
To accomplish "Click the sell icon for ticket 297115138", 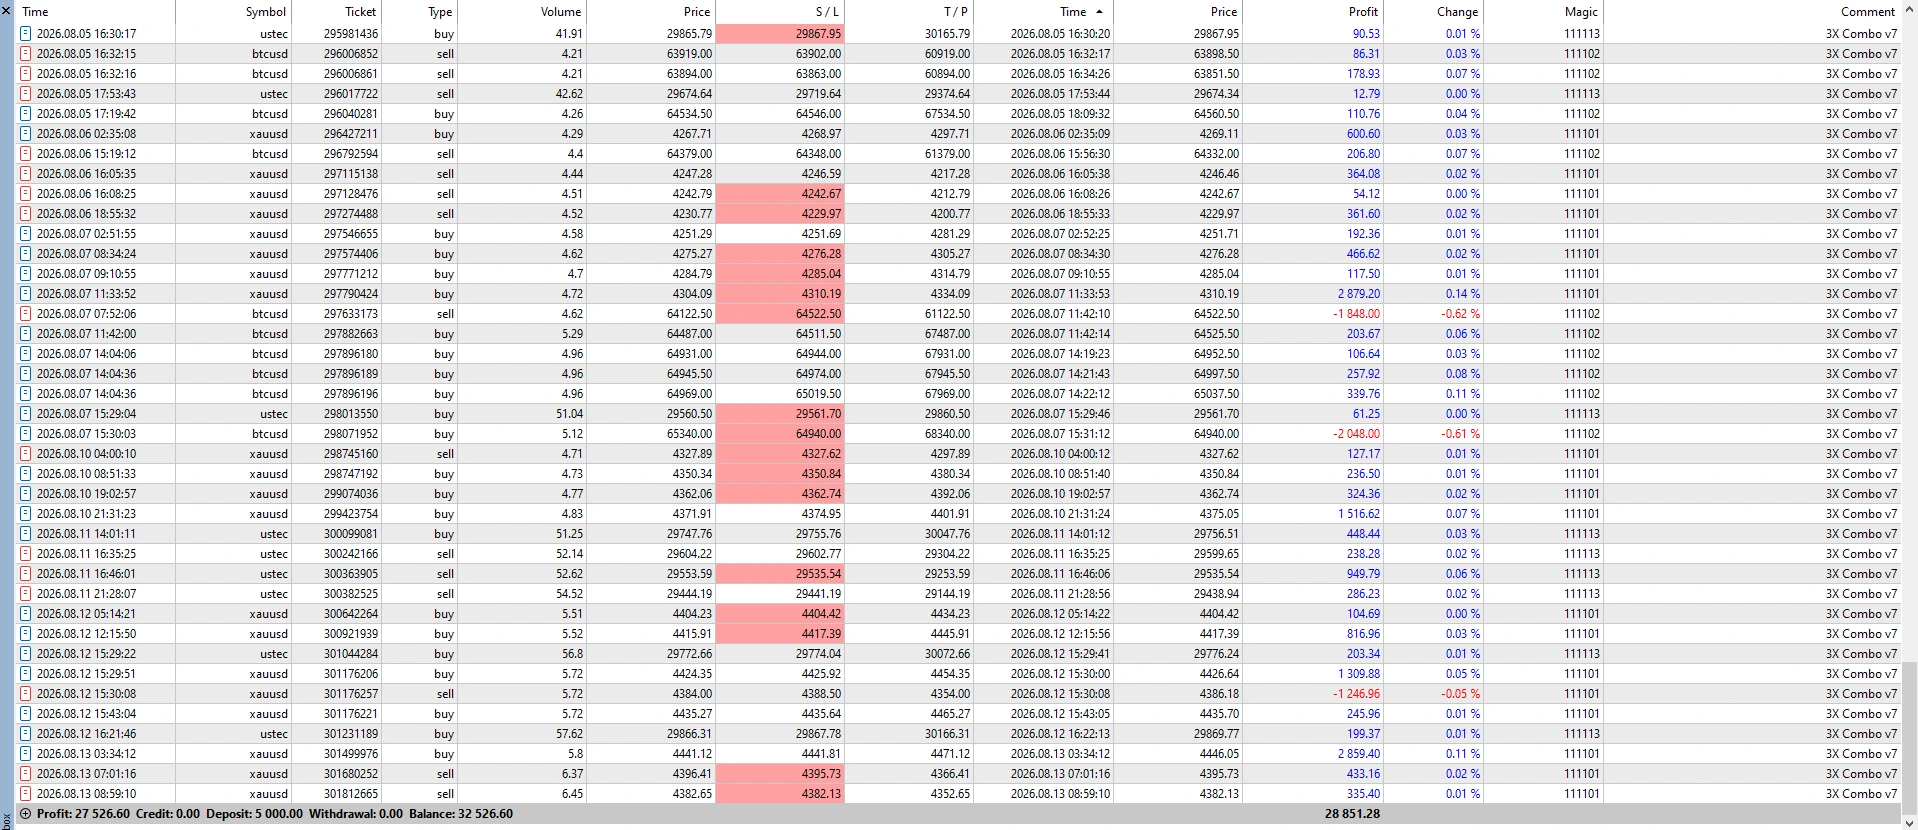I will pyautogui.click(x=26, y=174).
